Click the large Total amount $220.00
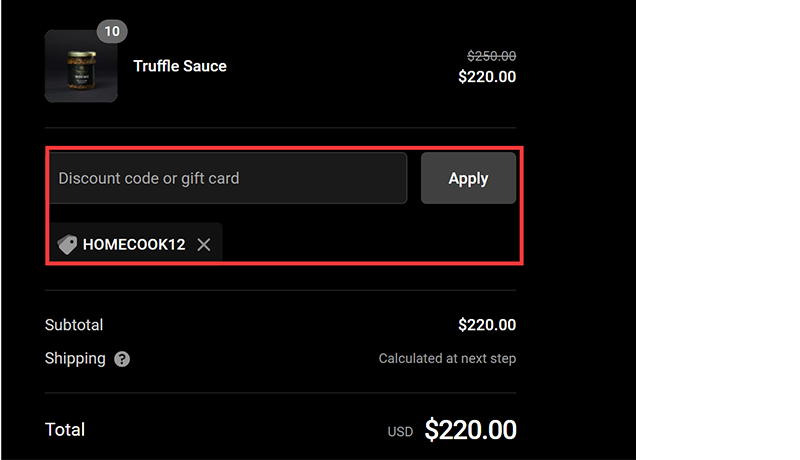This screenshot has height=460, width=800. (470, 430)
